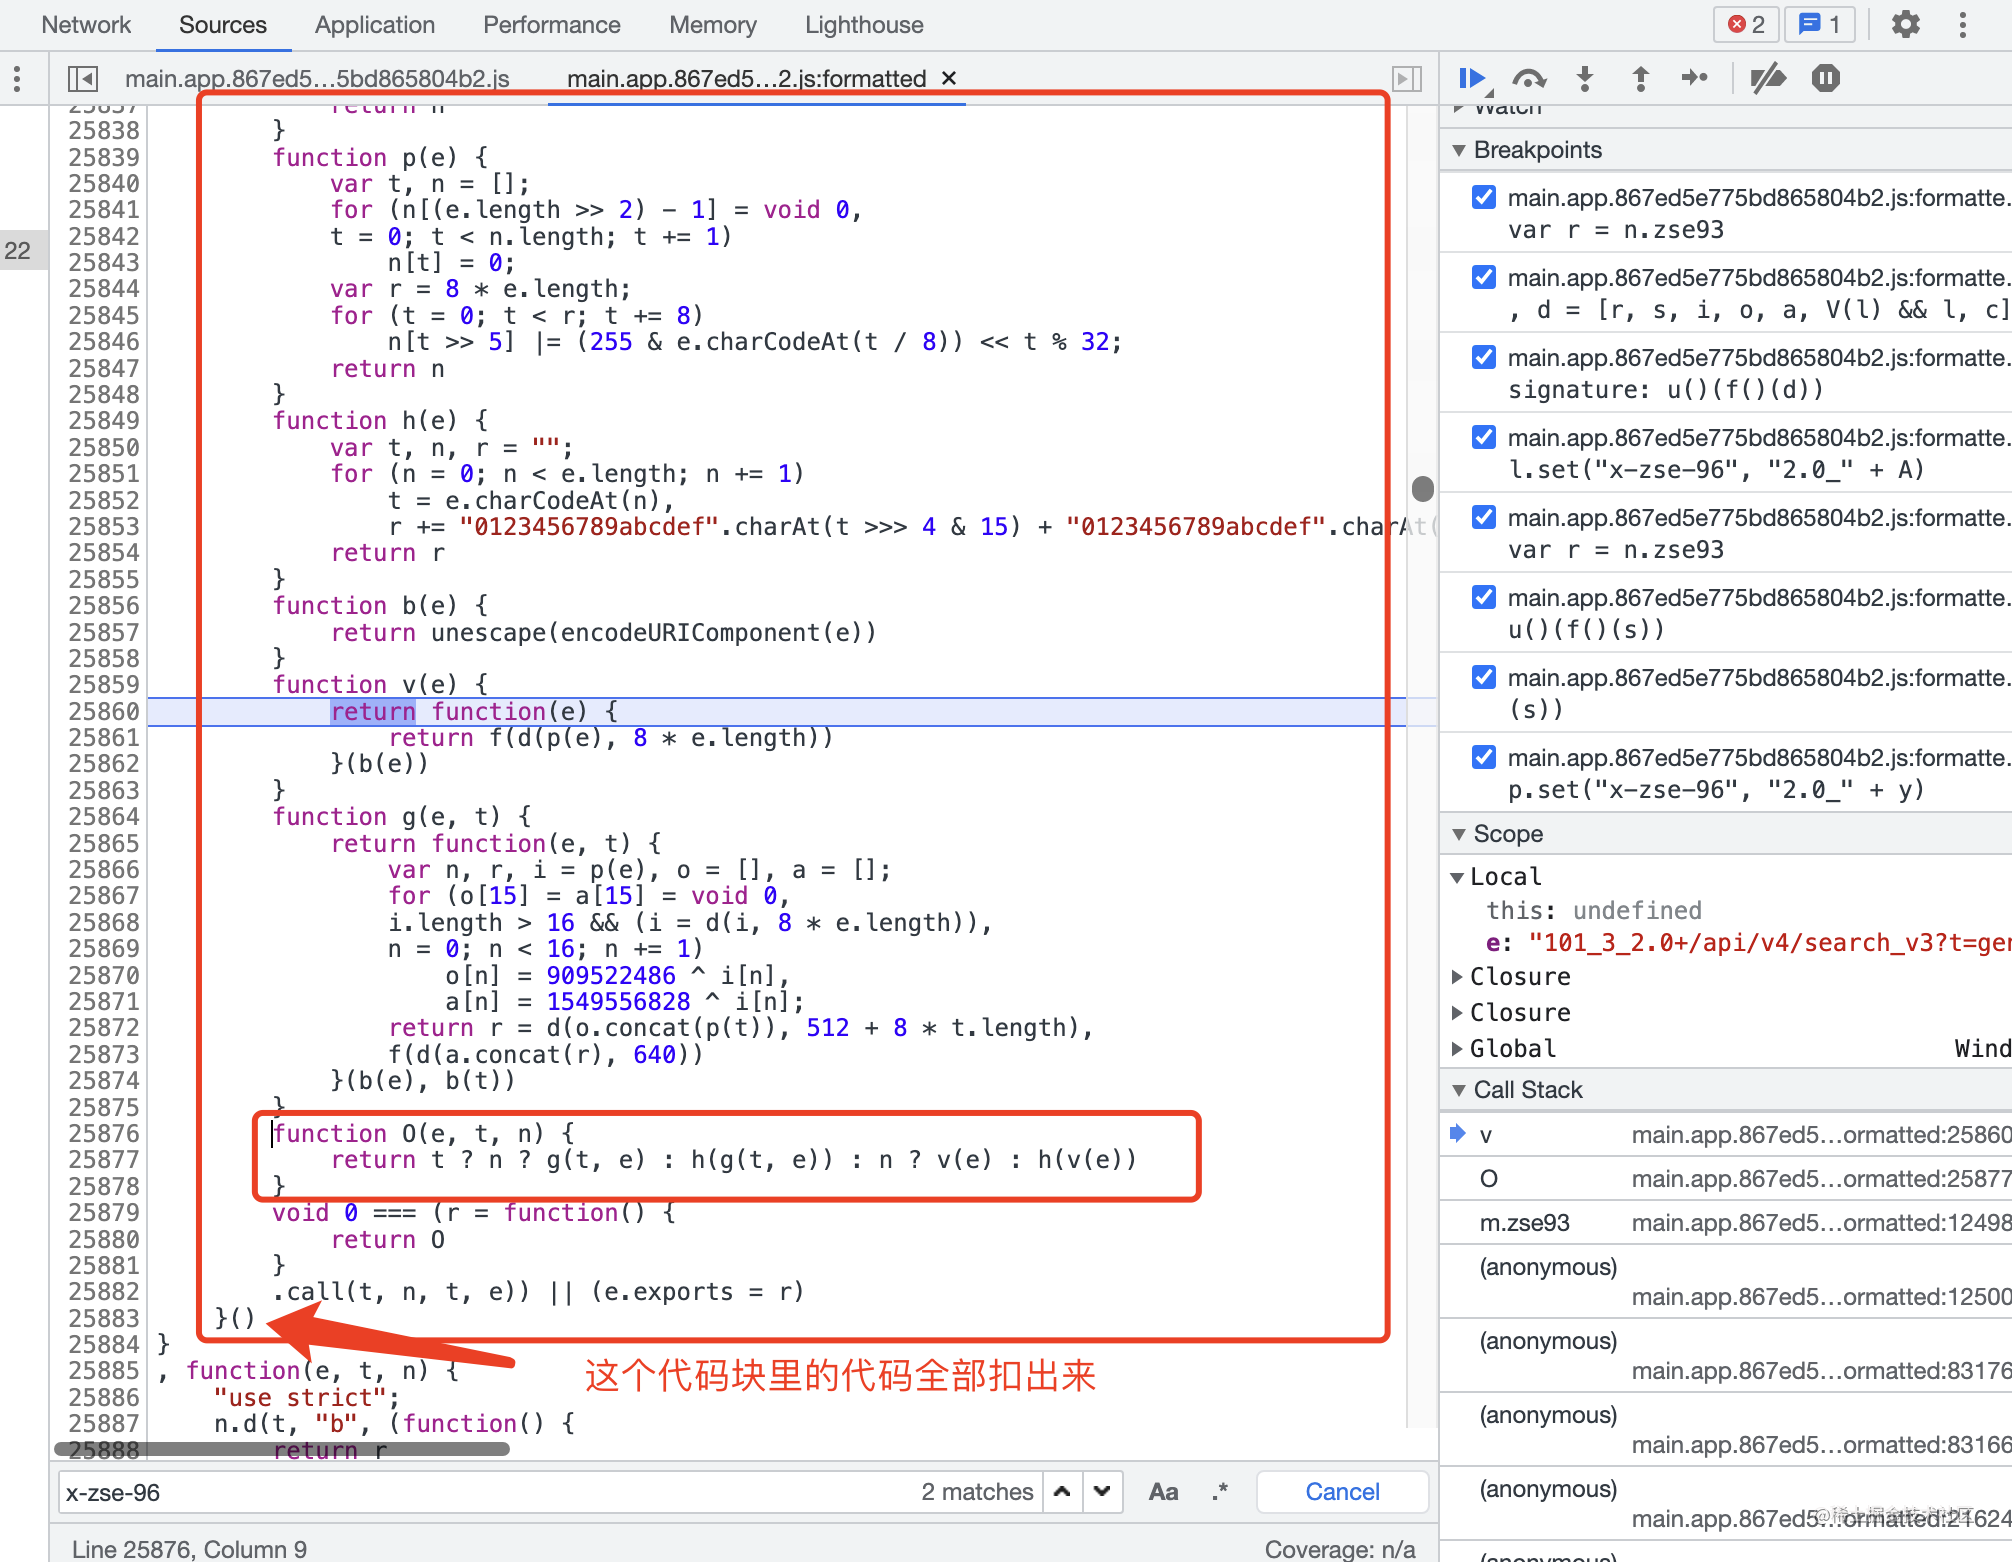Grab the editor horizontal scrollbar
Viewport: 2012px width, 1562px height.
coord(282,1447)
